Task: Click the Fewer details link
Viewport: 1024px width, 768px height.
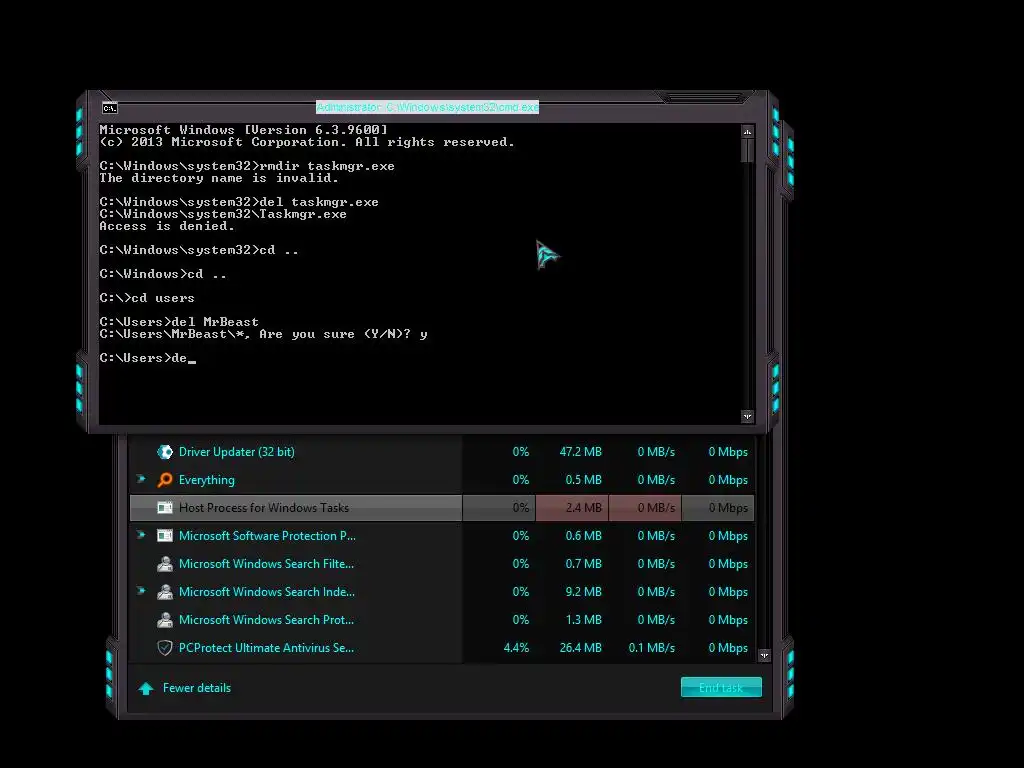Action: click(x=197, y=688)
